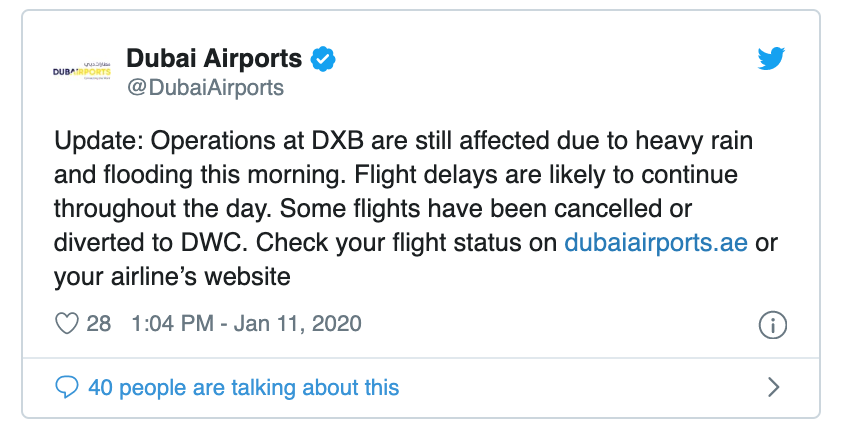This screenshot has width=847, height=436.
Task: Like the tweet with the heart icon
Action: (x=67, y=324)
